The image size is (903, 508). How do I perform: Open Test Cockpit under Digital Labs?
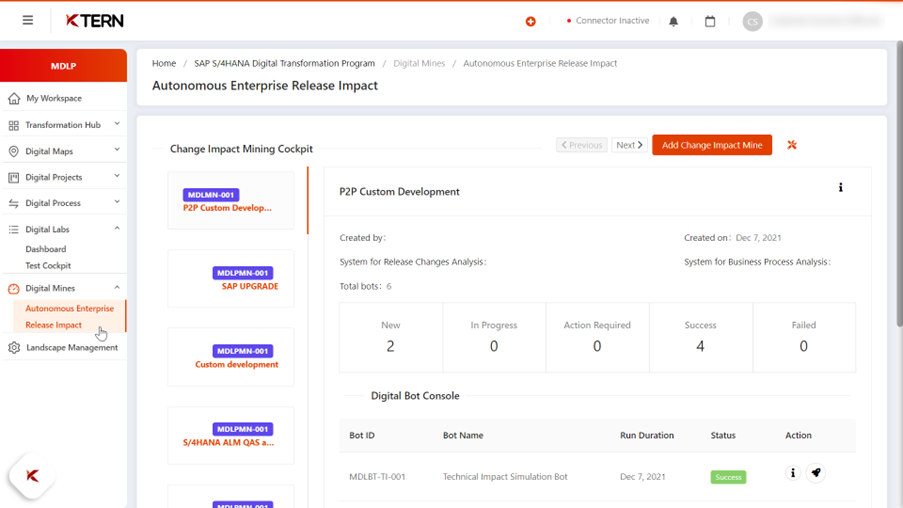point(48,266)
